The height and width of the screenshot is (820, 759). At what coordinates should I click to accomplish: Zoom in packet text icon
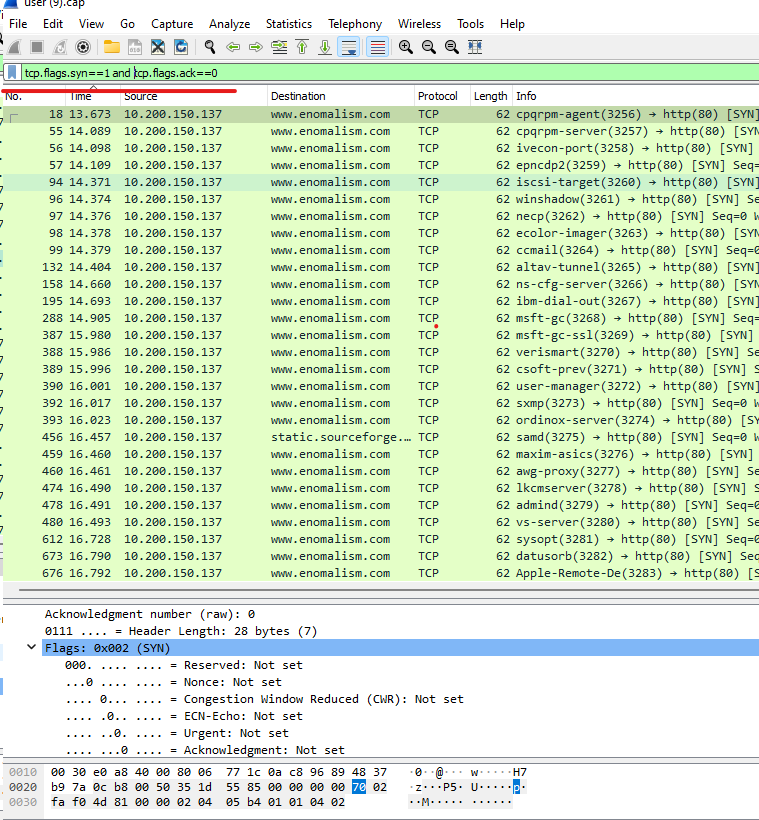[405, 47]
